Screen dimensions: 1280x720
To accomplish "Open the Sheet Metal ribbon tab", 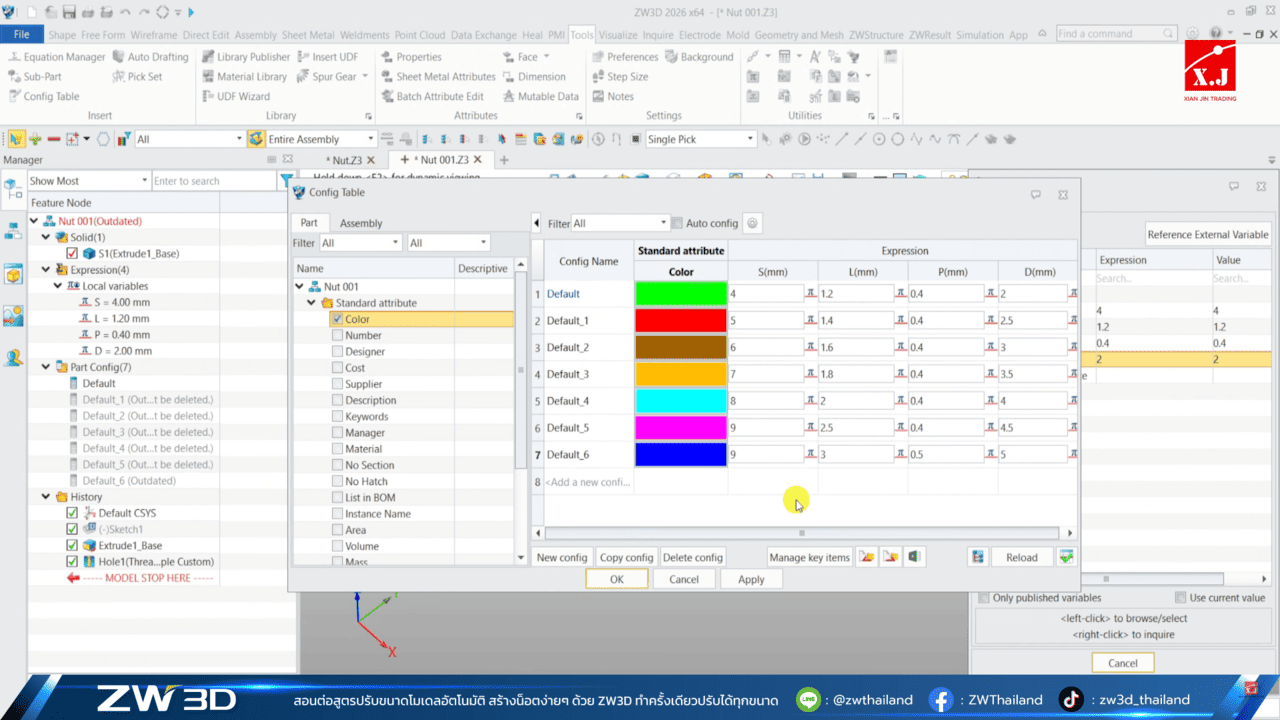I will pyautogui.click(x=307, y=35).
